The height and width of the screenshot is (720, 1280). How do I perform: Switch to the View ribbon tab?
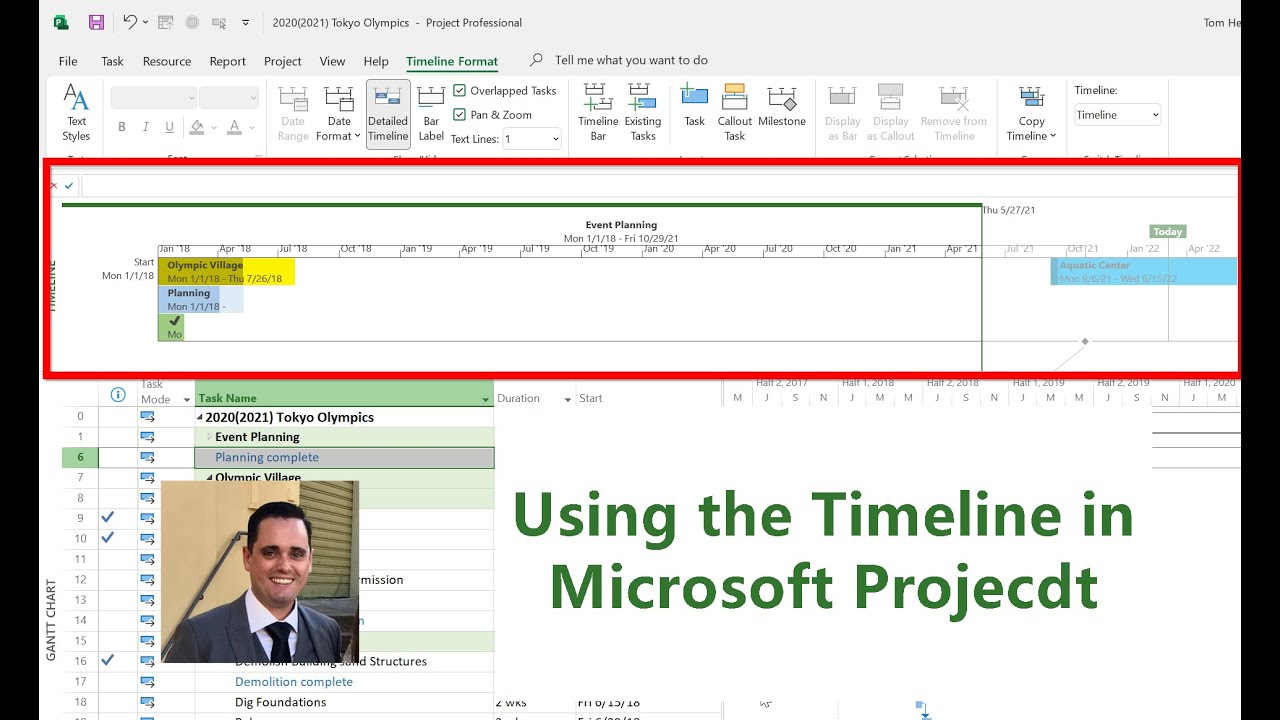tap(332, 61)
